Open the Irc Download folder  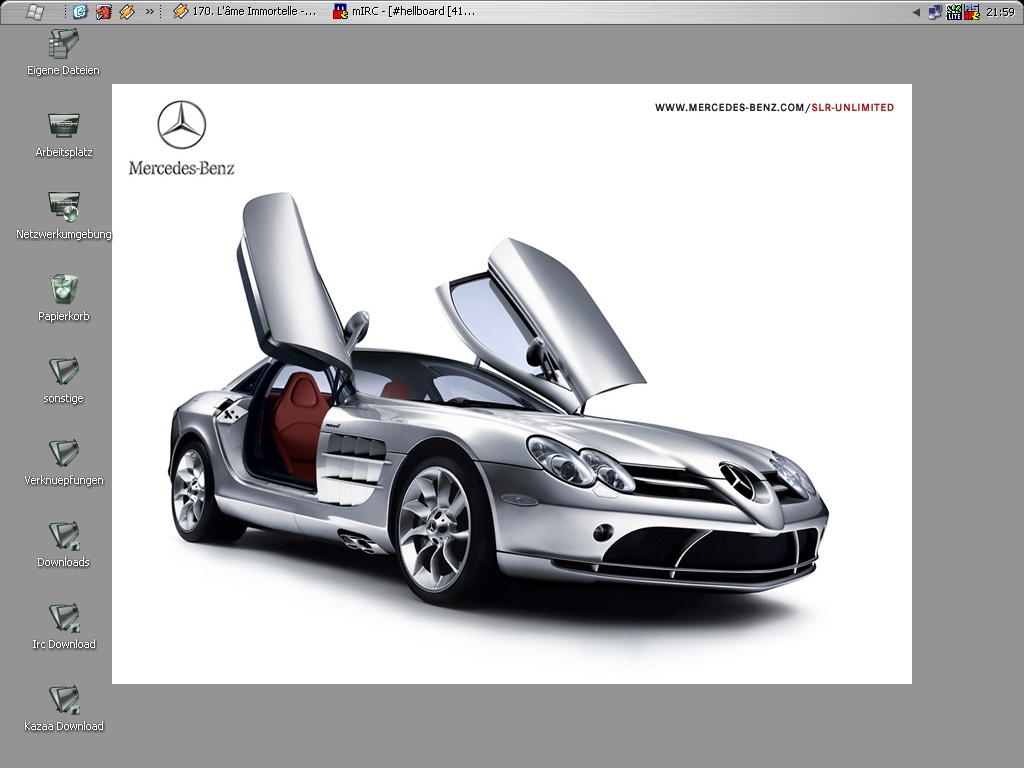click(x=63, y=618)
